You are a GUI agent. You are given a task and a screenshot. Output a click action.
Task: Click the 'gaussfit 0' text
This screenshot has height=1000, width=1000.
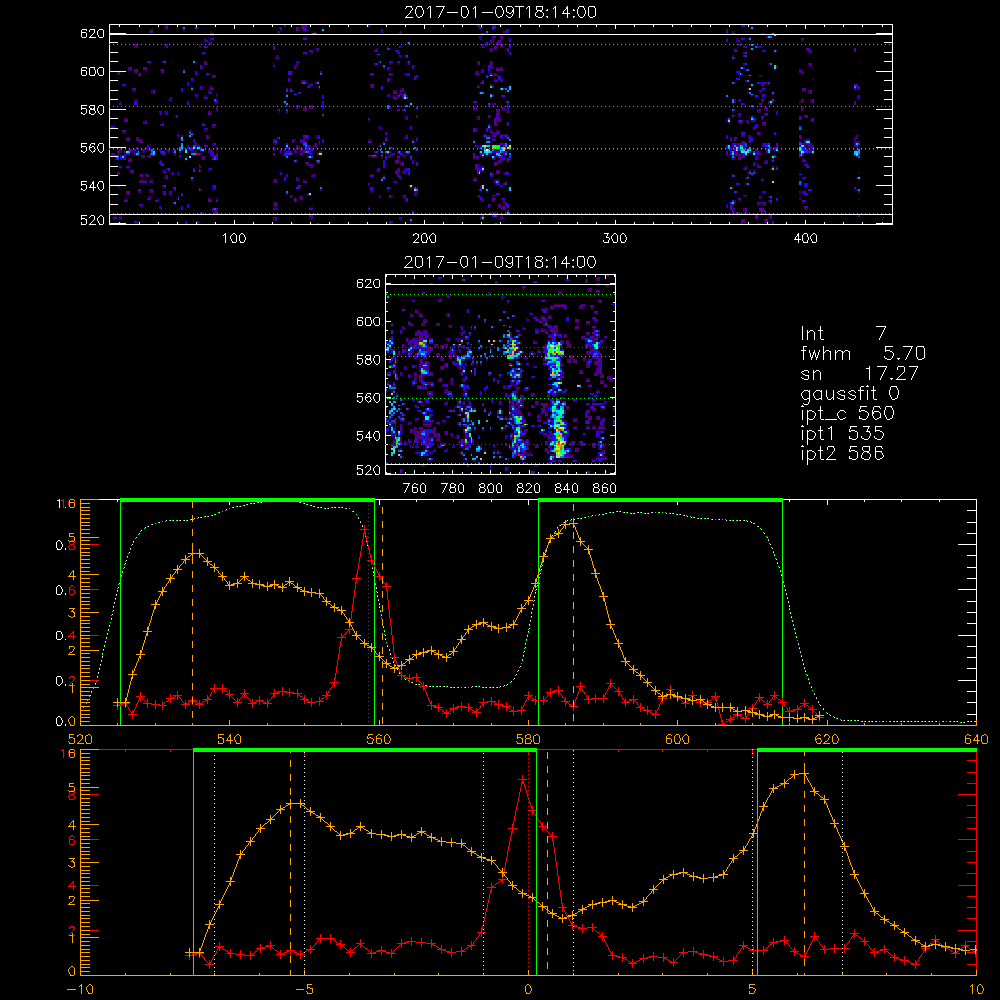coord(850,393)
